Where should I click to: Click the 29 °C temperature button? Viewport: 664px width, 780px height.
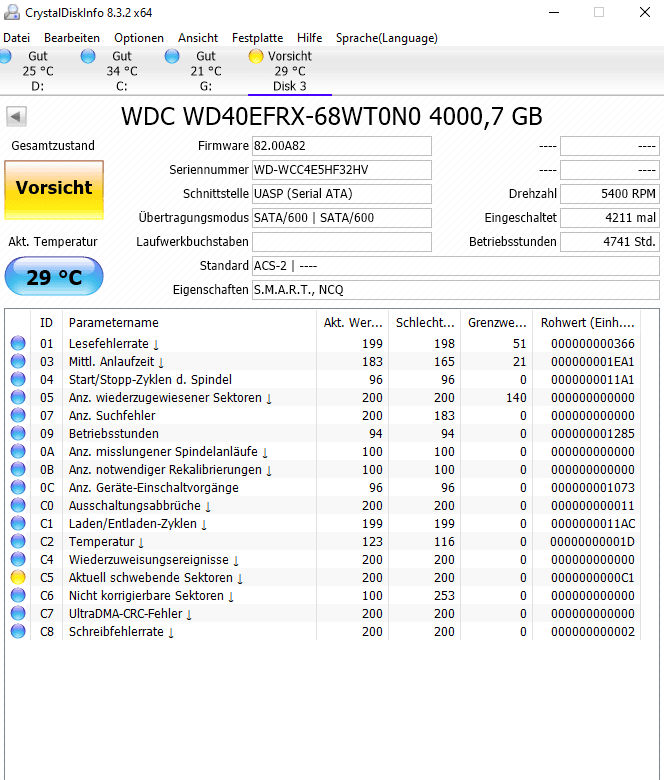pyautogui.click(x=54, y=276)
